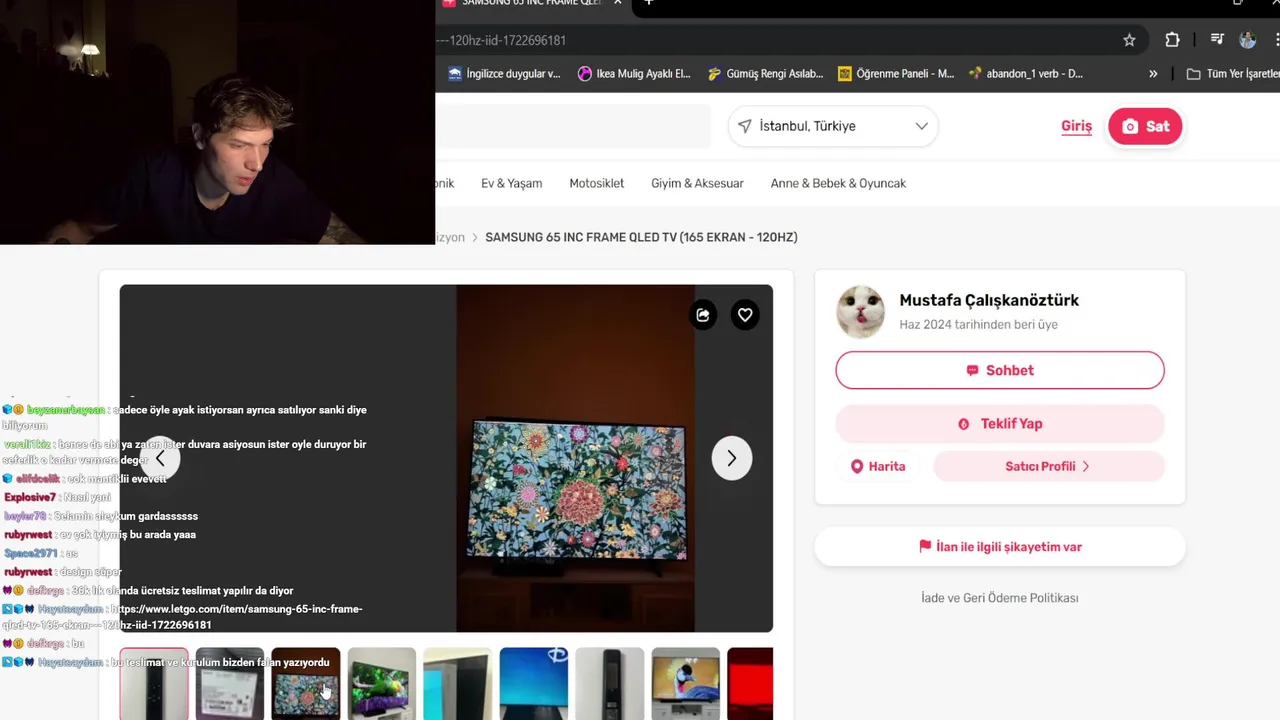
Task: Open the Chrome profile avatar
Action: (x=1247, y=40)
